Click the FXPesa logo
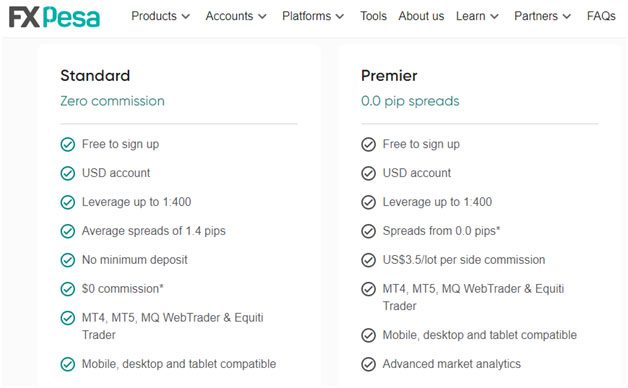 point(54,17)
